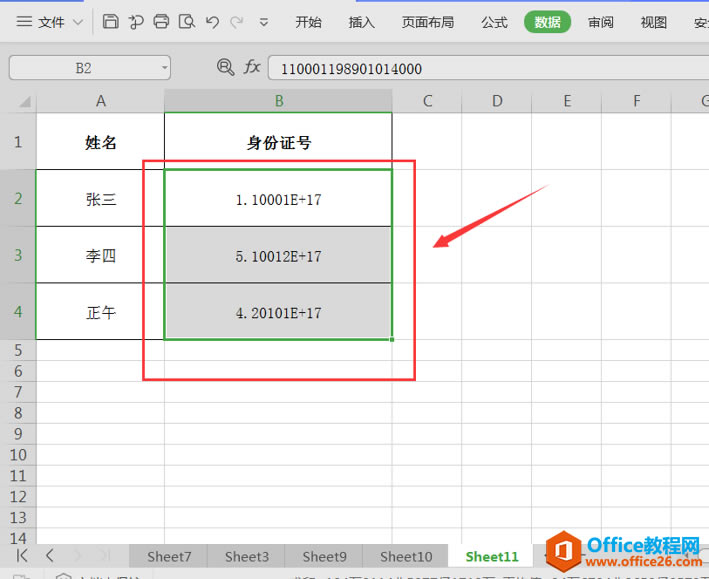Select column E header
Image resolution: width=709 pixels, height=579 pixels.
(567, 101)
